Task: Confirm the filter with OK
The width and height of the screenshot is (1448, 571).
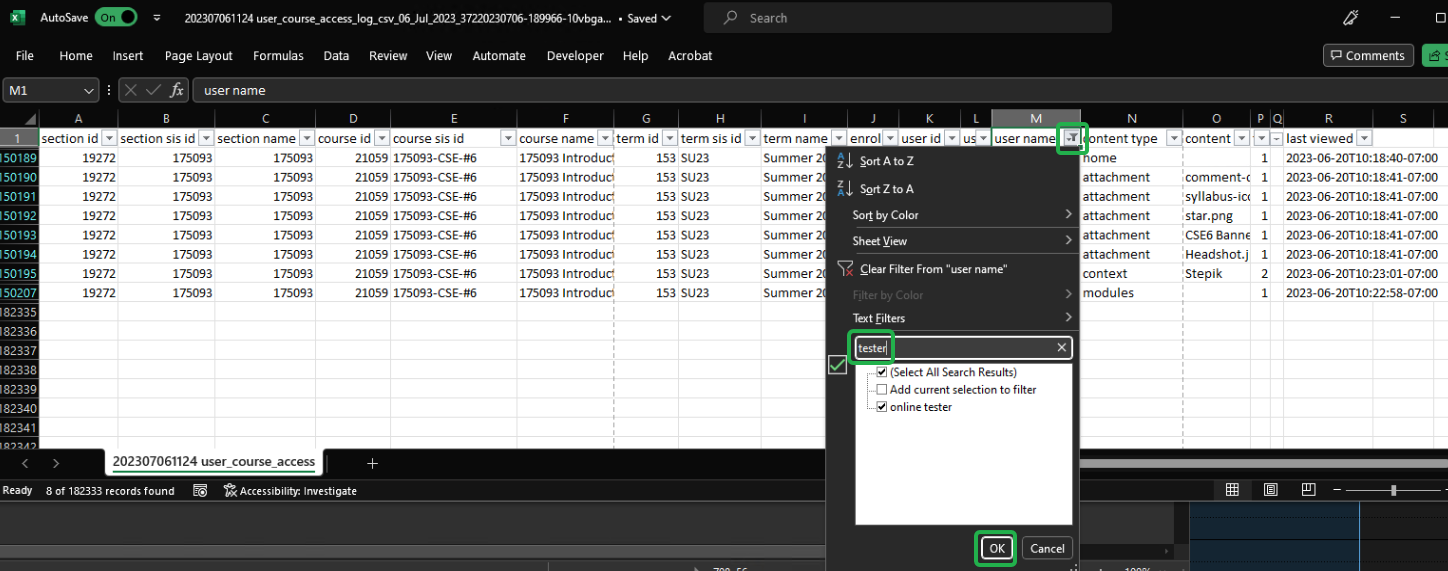Action: click(996, 548)
